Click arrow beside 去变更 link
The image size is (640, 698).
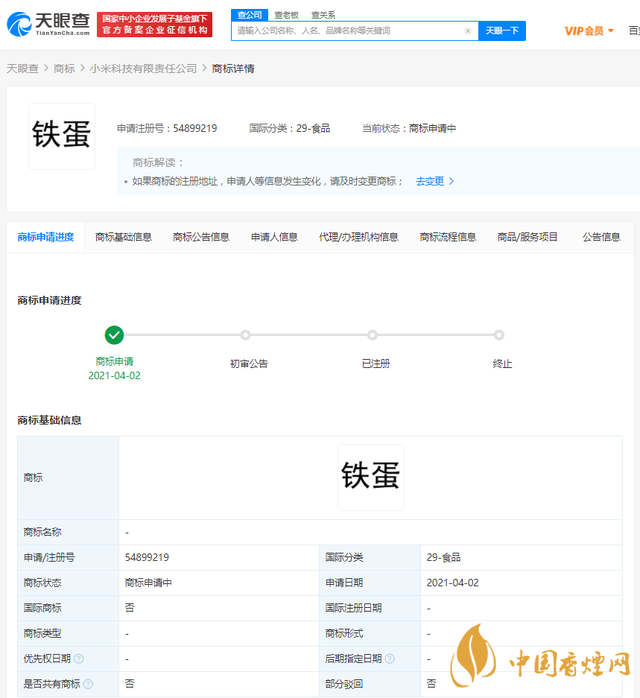point(452,181)
